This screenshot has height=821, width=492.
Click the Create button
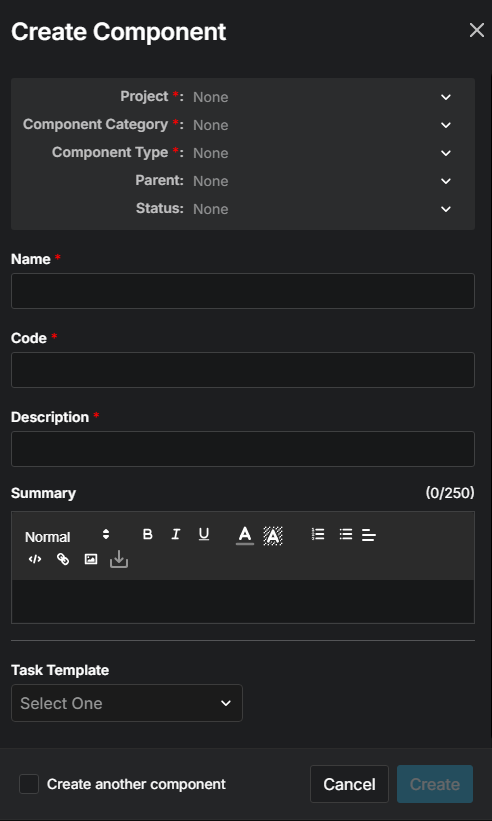pos(435,784)
